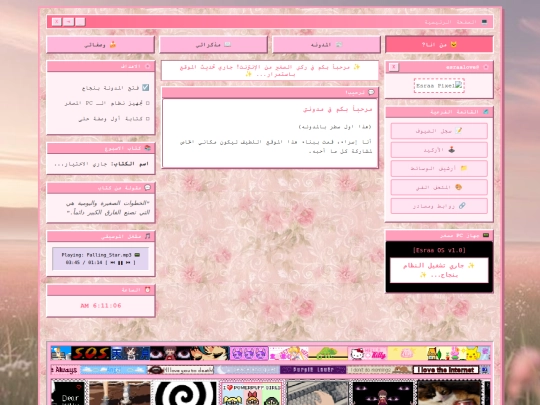540x405 pixels.
Task: Open the 'I ♥ Powerpuff Girls' stamp
Action: pyautogui.click(x=252, y=393)
